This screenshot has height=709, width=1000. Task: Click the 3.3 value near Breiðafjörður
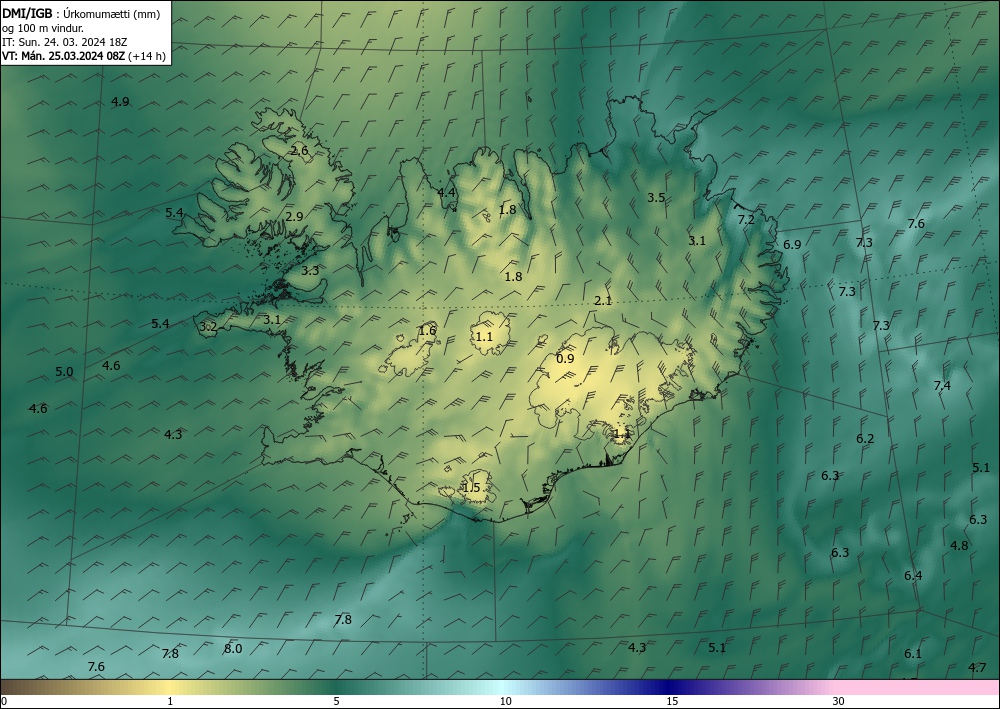(310, 270)
